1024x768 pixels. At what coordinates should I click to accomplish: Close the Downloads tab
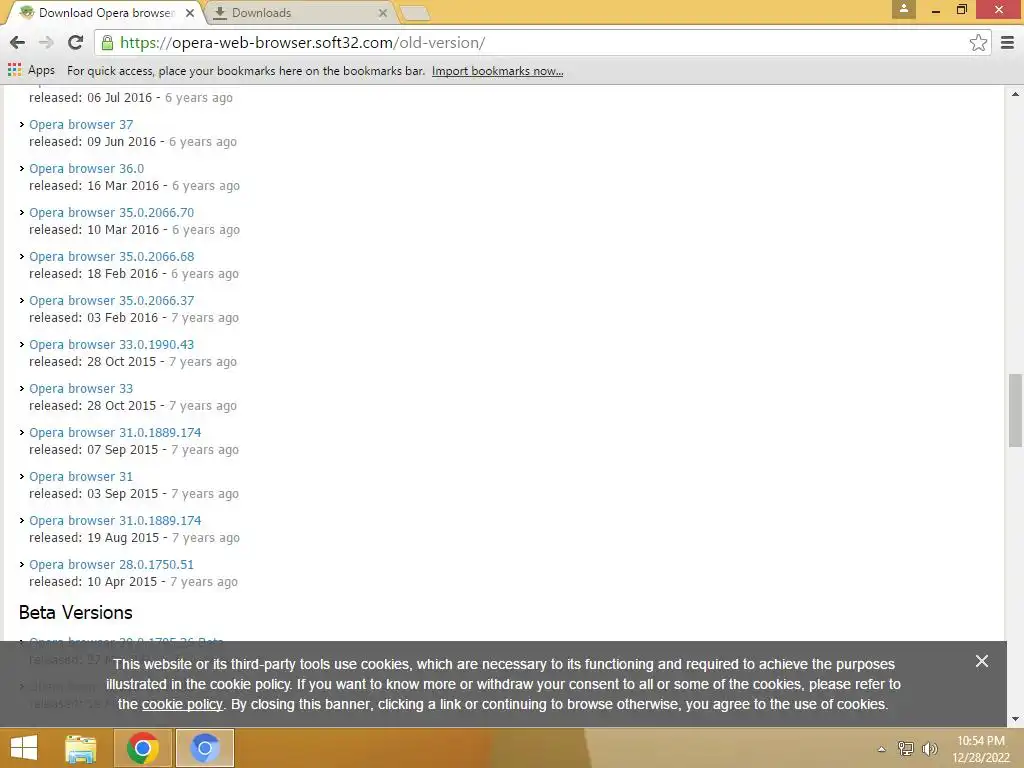pos(383,12)
